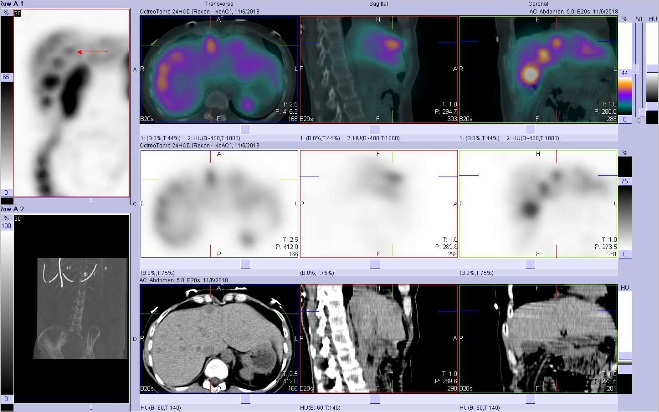Image resolution: width=659 pixels, height=412 pixels.
Task: Click the Row A 2 grayscale intensity bar
Action: click(x=7, y=312)
